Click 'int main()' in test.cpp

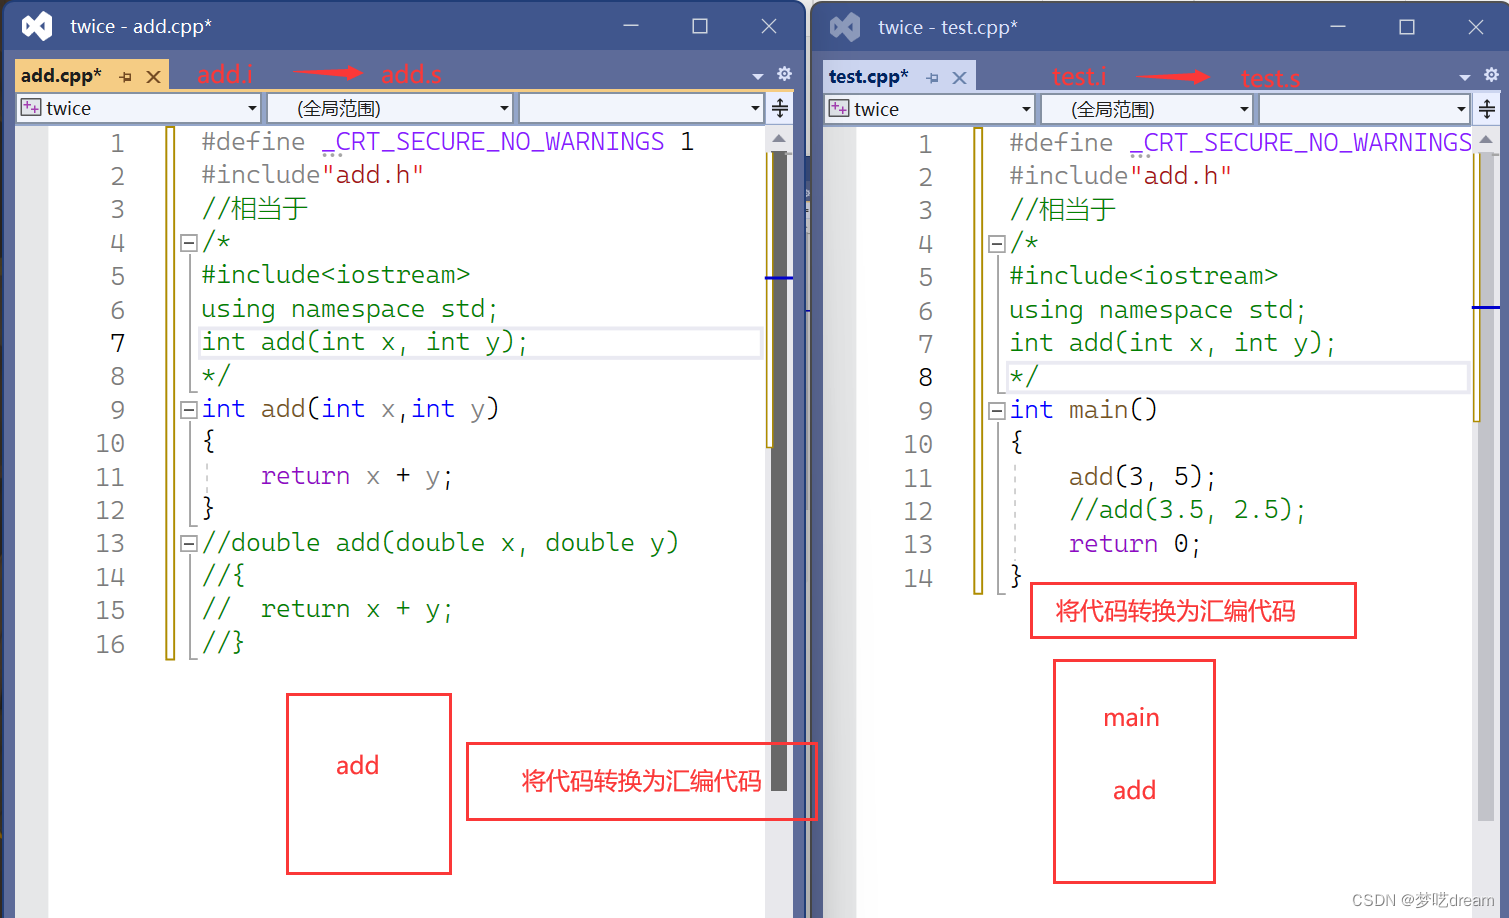(x=1083, y=410)
